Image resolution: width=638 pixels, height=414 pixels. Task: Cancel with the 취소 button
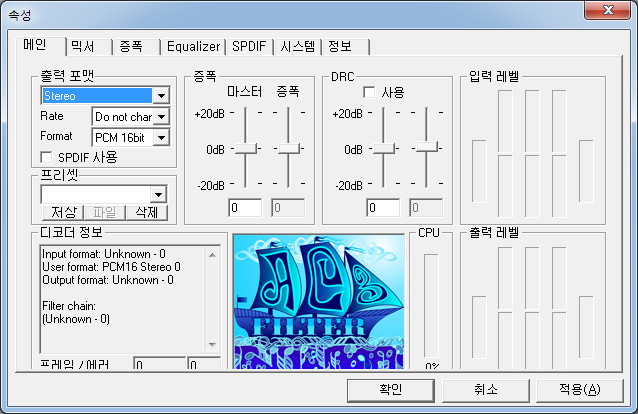485,390
